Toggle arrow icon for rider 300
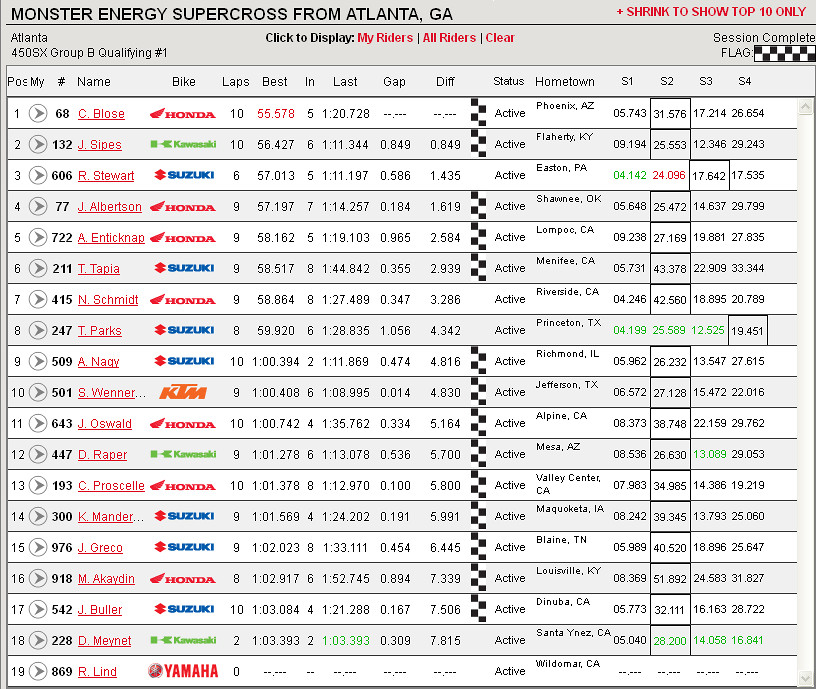 [37, 516]
